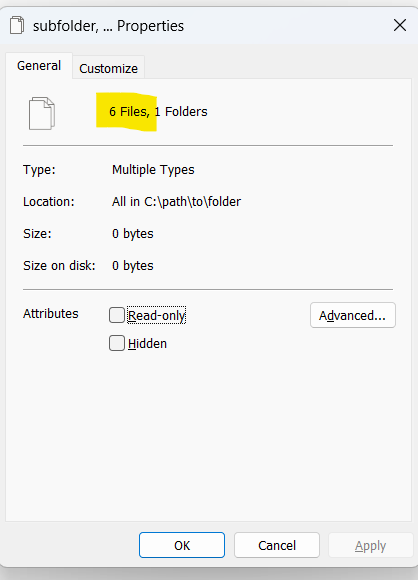Enable the Read-only checkbox

click(117, 315)
